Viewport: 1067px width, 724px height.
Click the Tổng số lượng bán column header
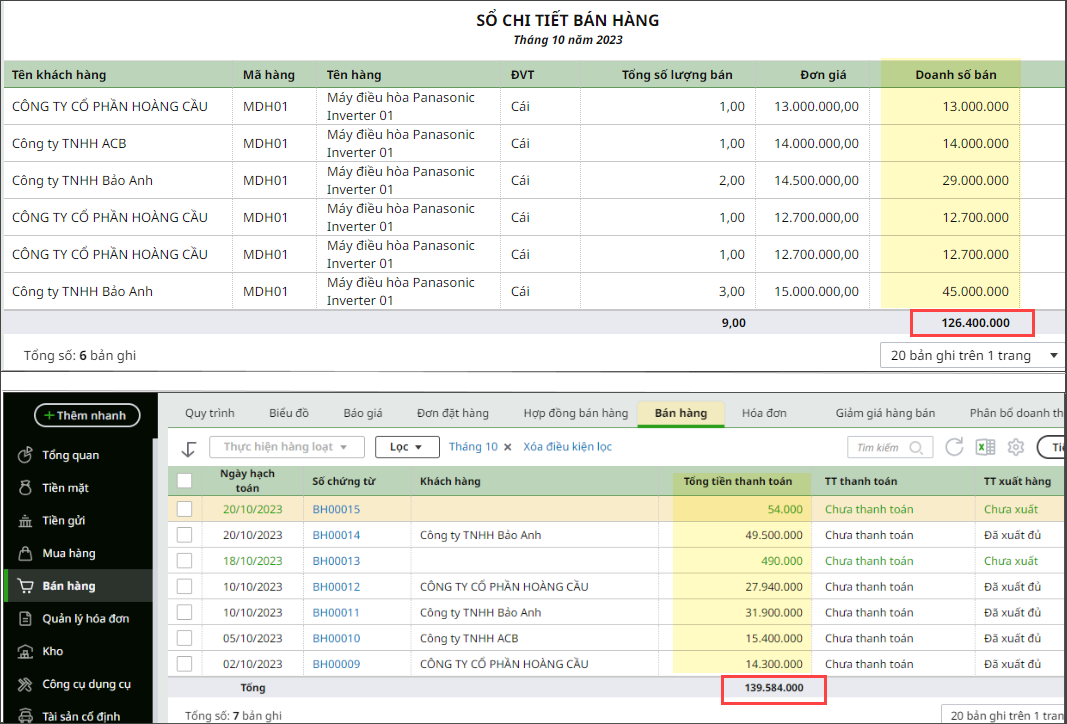[x=677, y=75]
